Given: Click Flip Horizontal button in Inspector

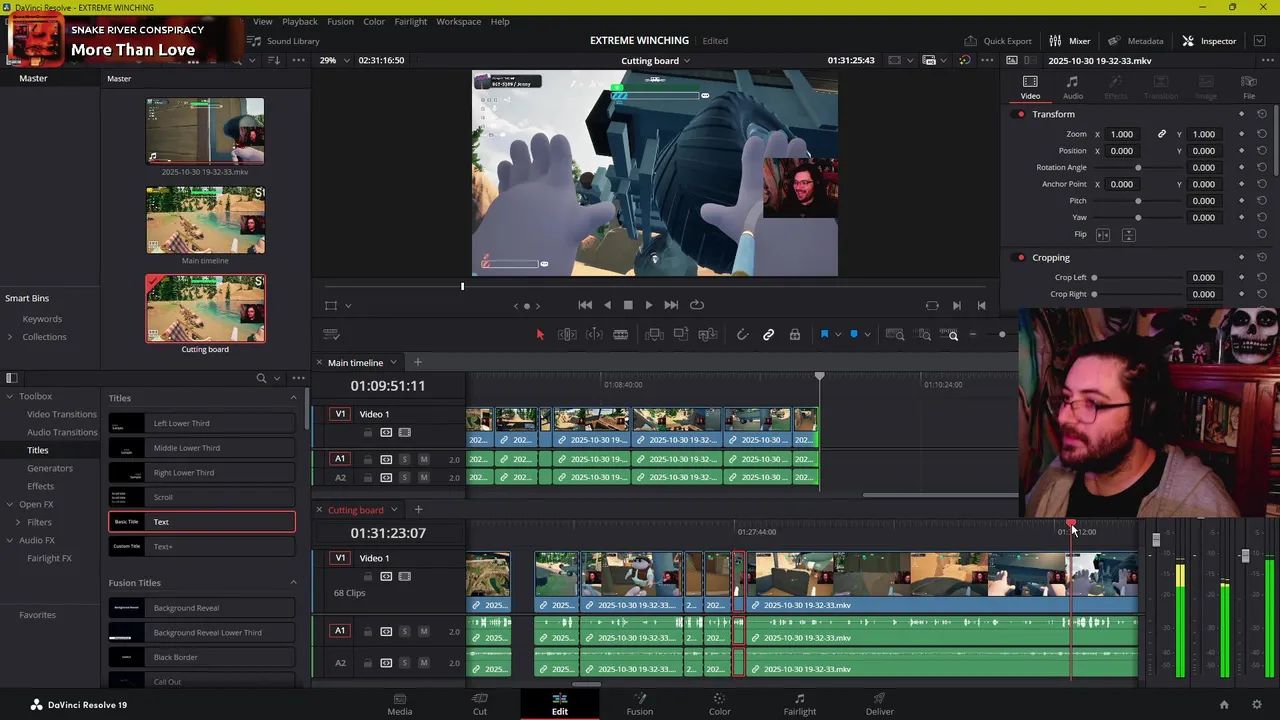Looking at the screenshot, I should click(x=1103, y=235).
